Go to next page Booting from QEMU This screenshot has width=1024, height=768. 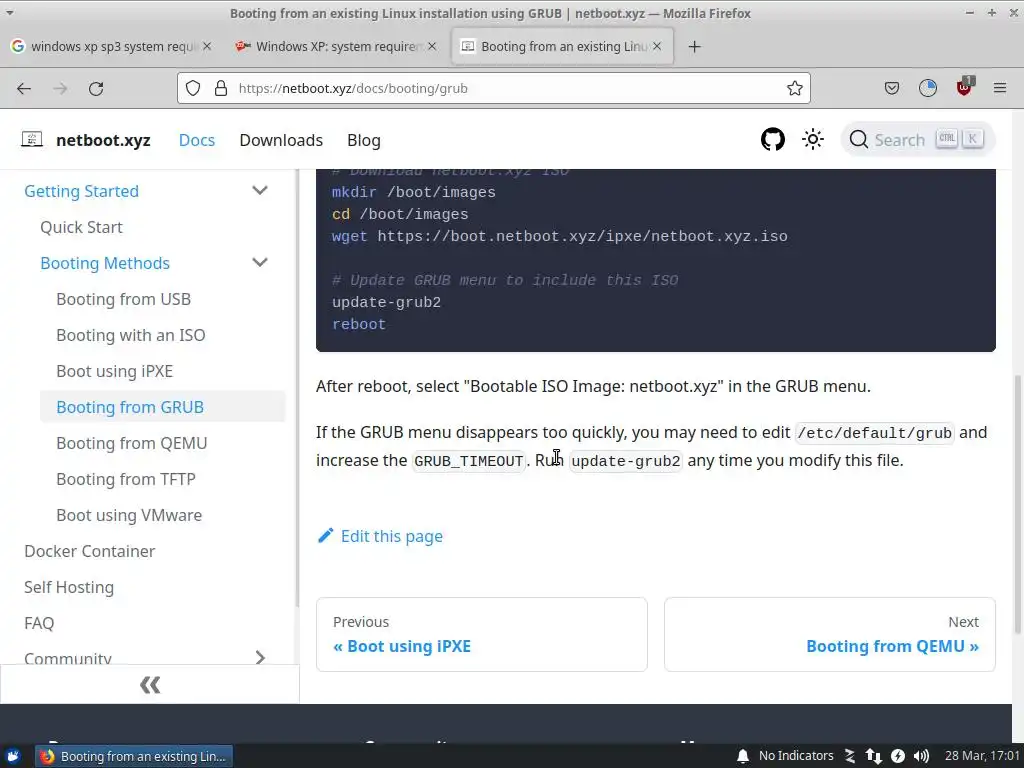point(829,634)
